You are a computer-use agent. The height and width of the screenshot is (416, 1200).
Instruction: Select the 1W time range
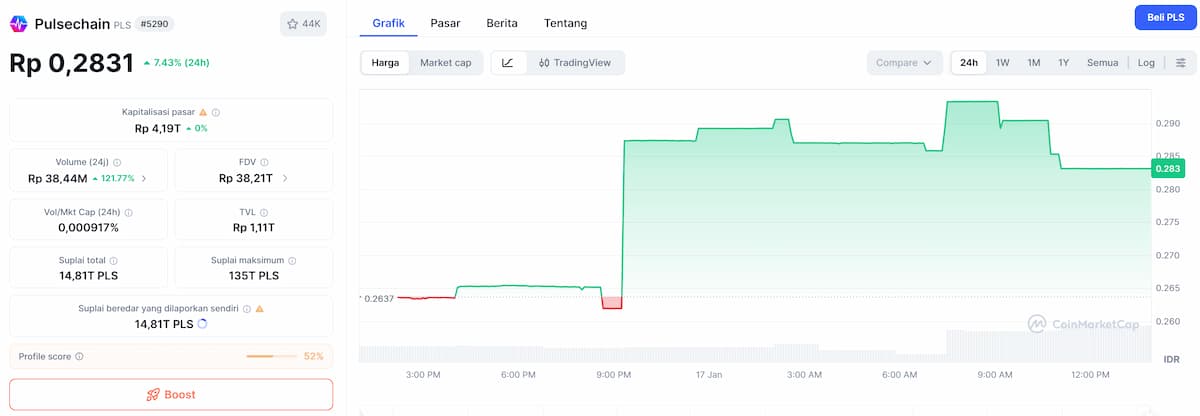point(1002,62)
